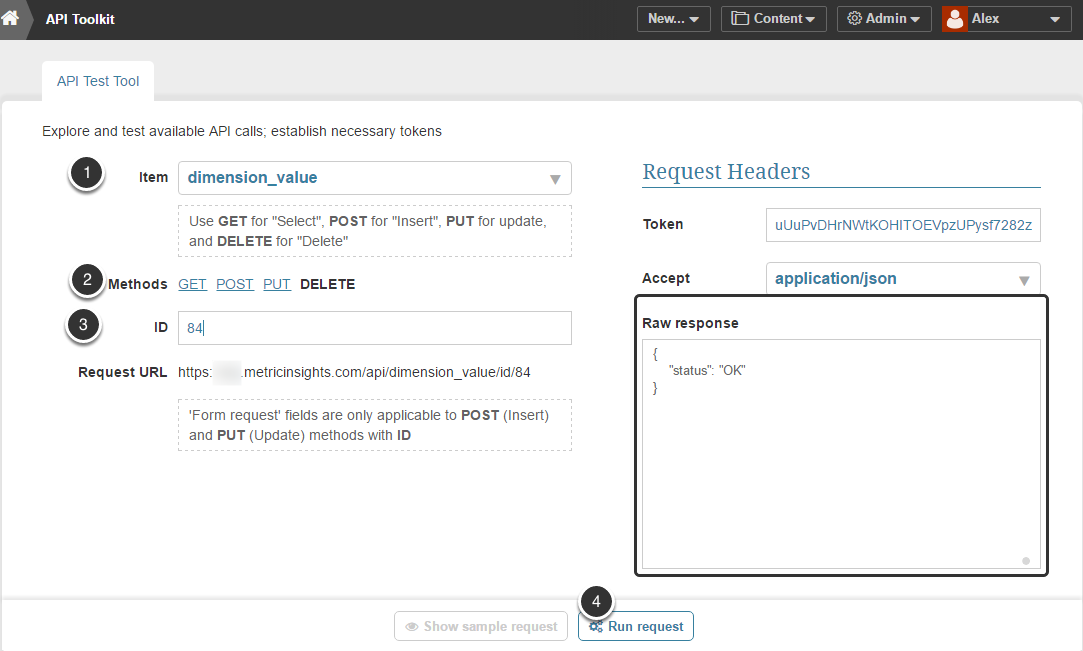Choose the POST method link

pyautogui.click(x=235, y=284)
